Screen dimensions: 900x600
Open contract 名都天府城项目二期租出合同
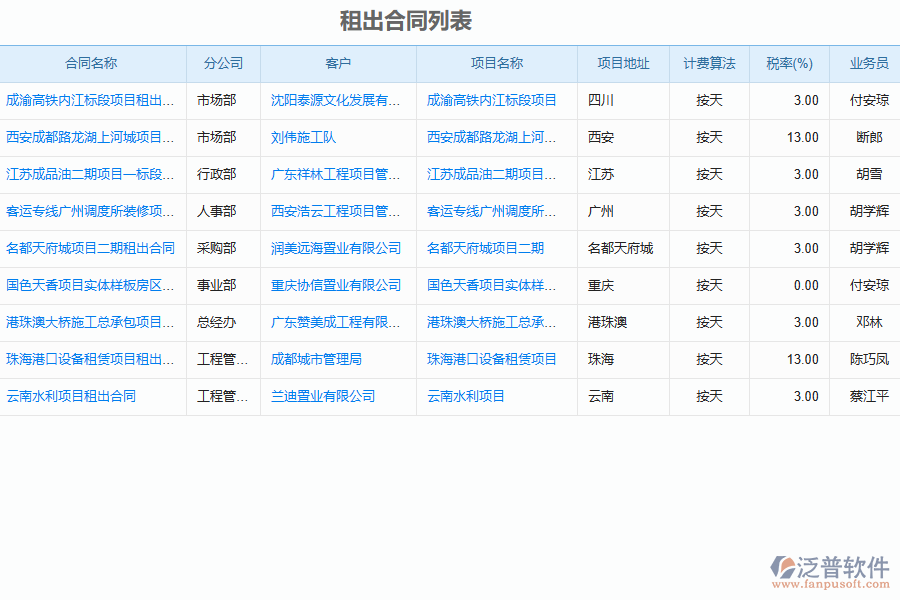pyautogui.click(x=90, y=248)
